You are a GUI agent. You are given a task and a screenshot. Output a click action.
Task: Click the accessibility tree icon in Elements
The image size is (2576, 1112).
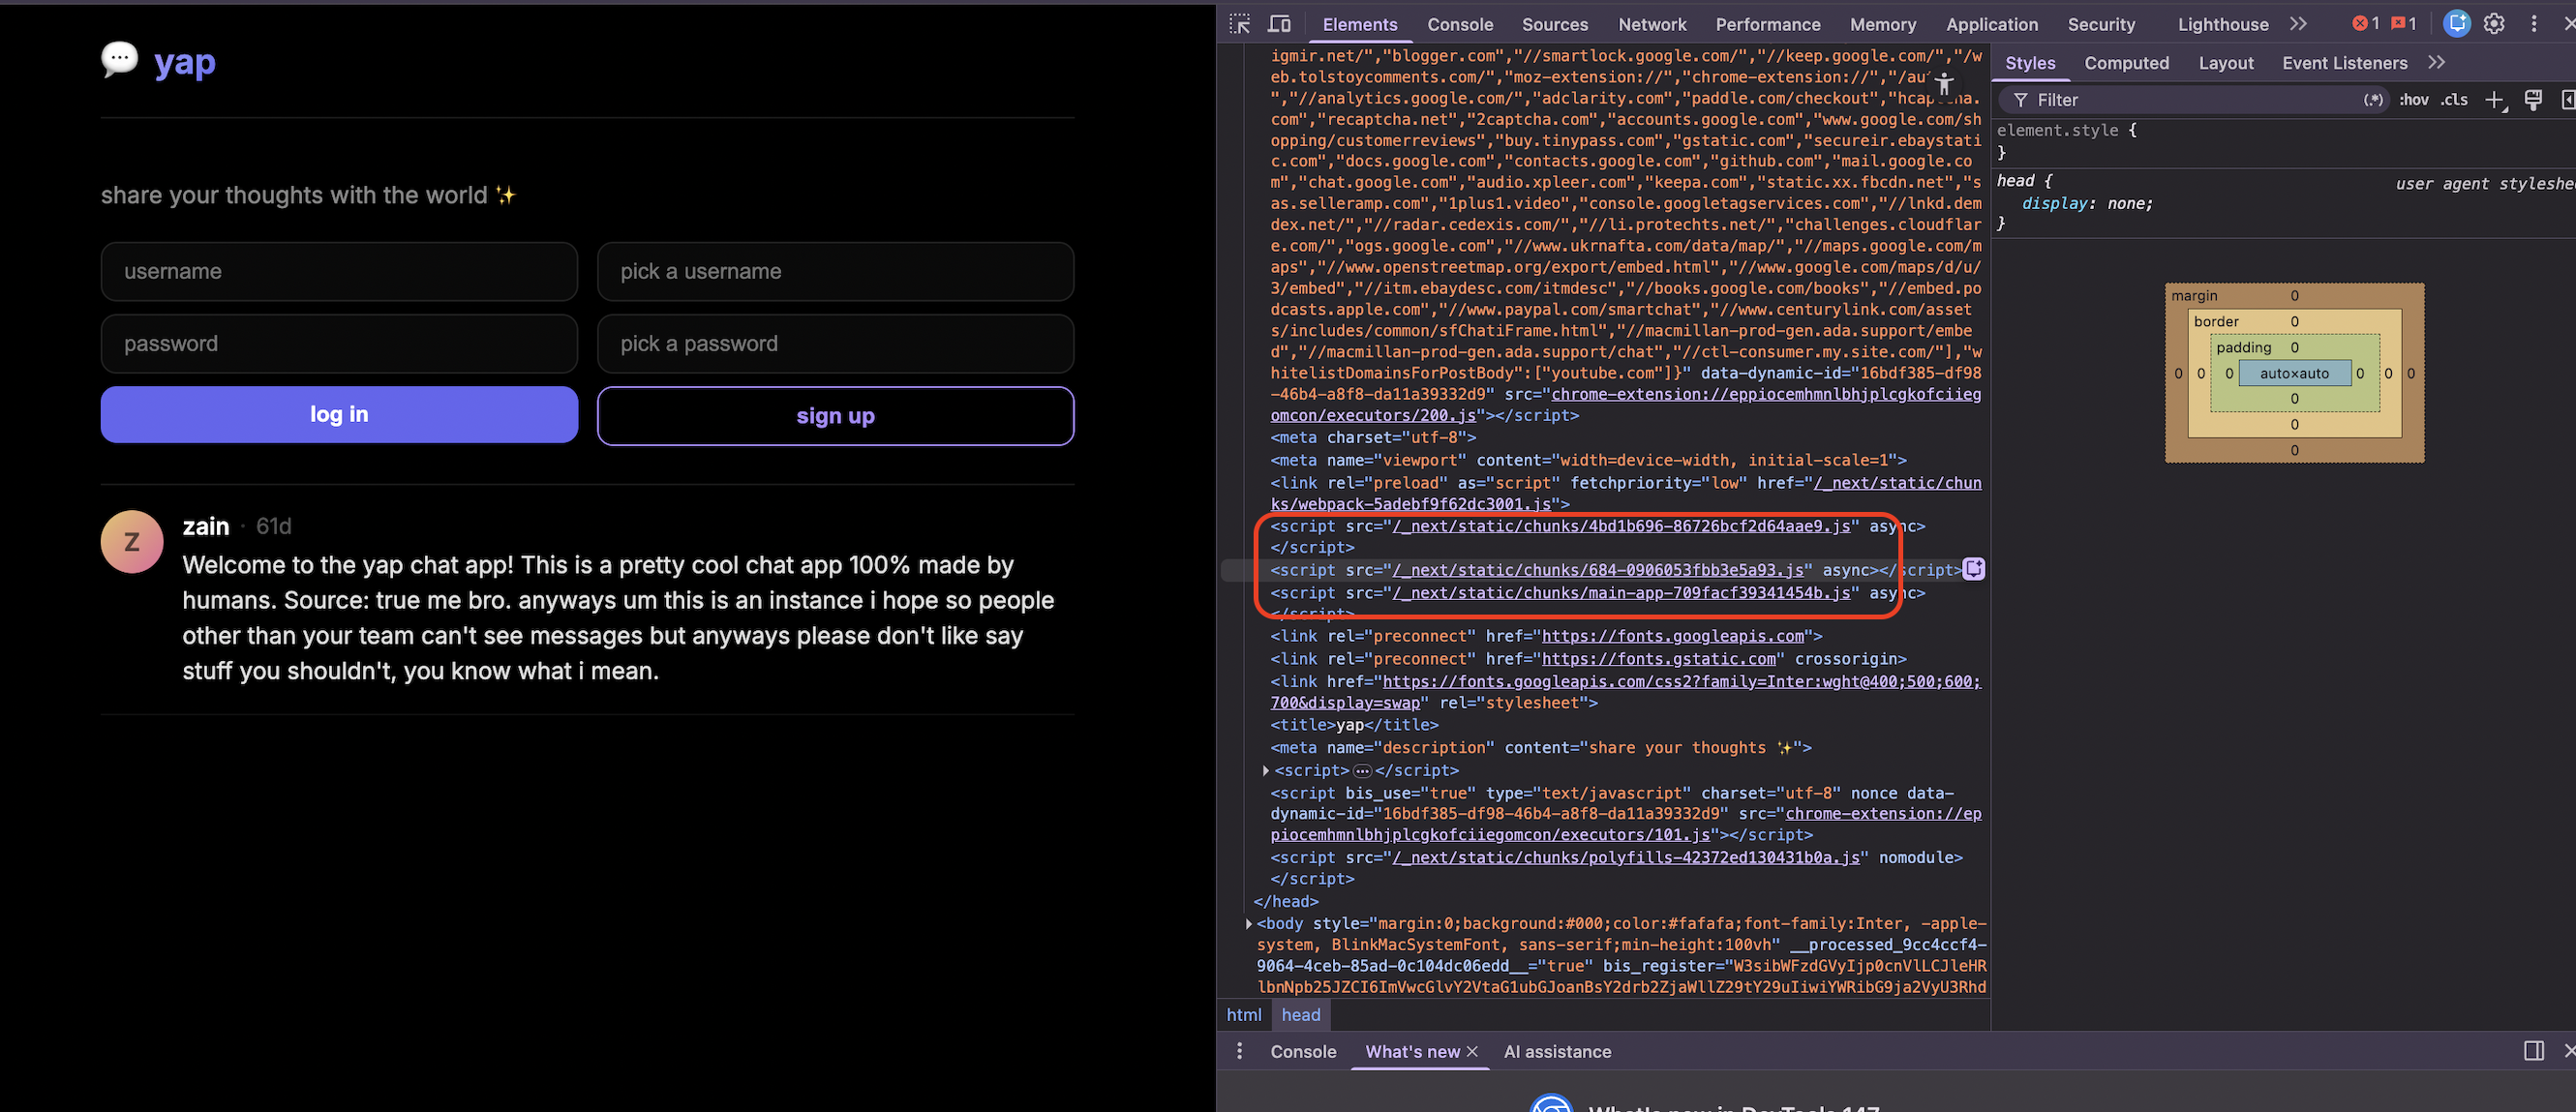coord(1943,84)
